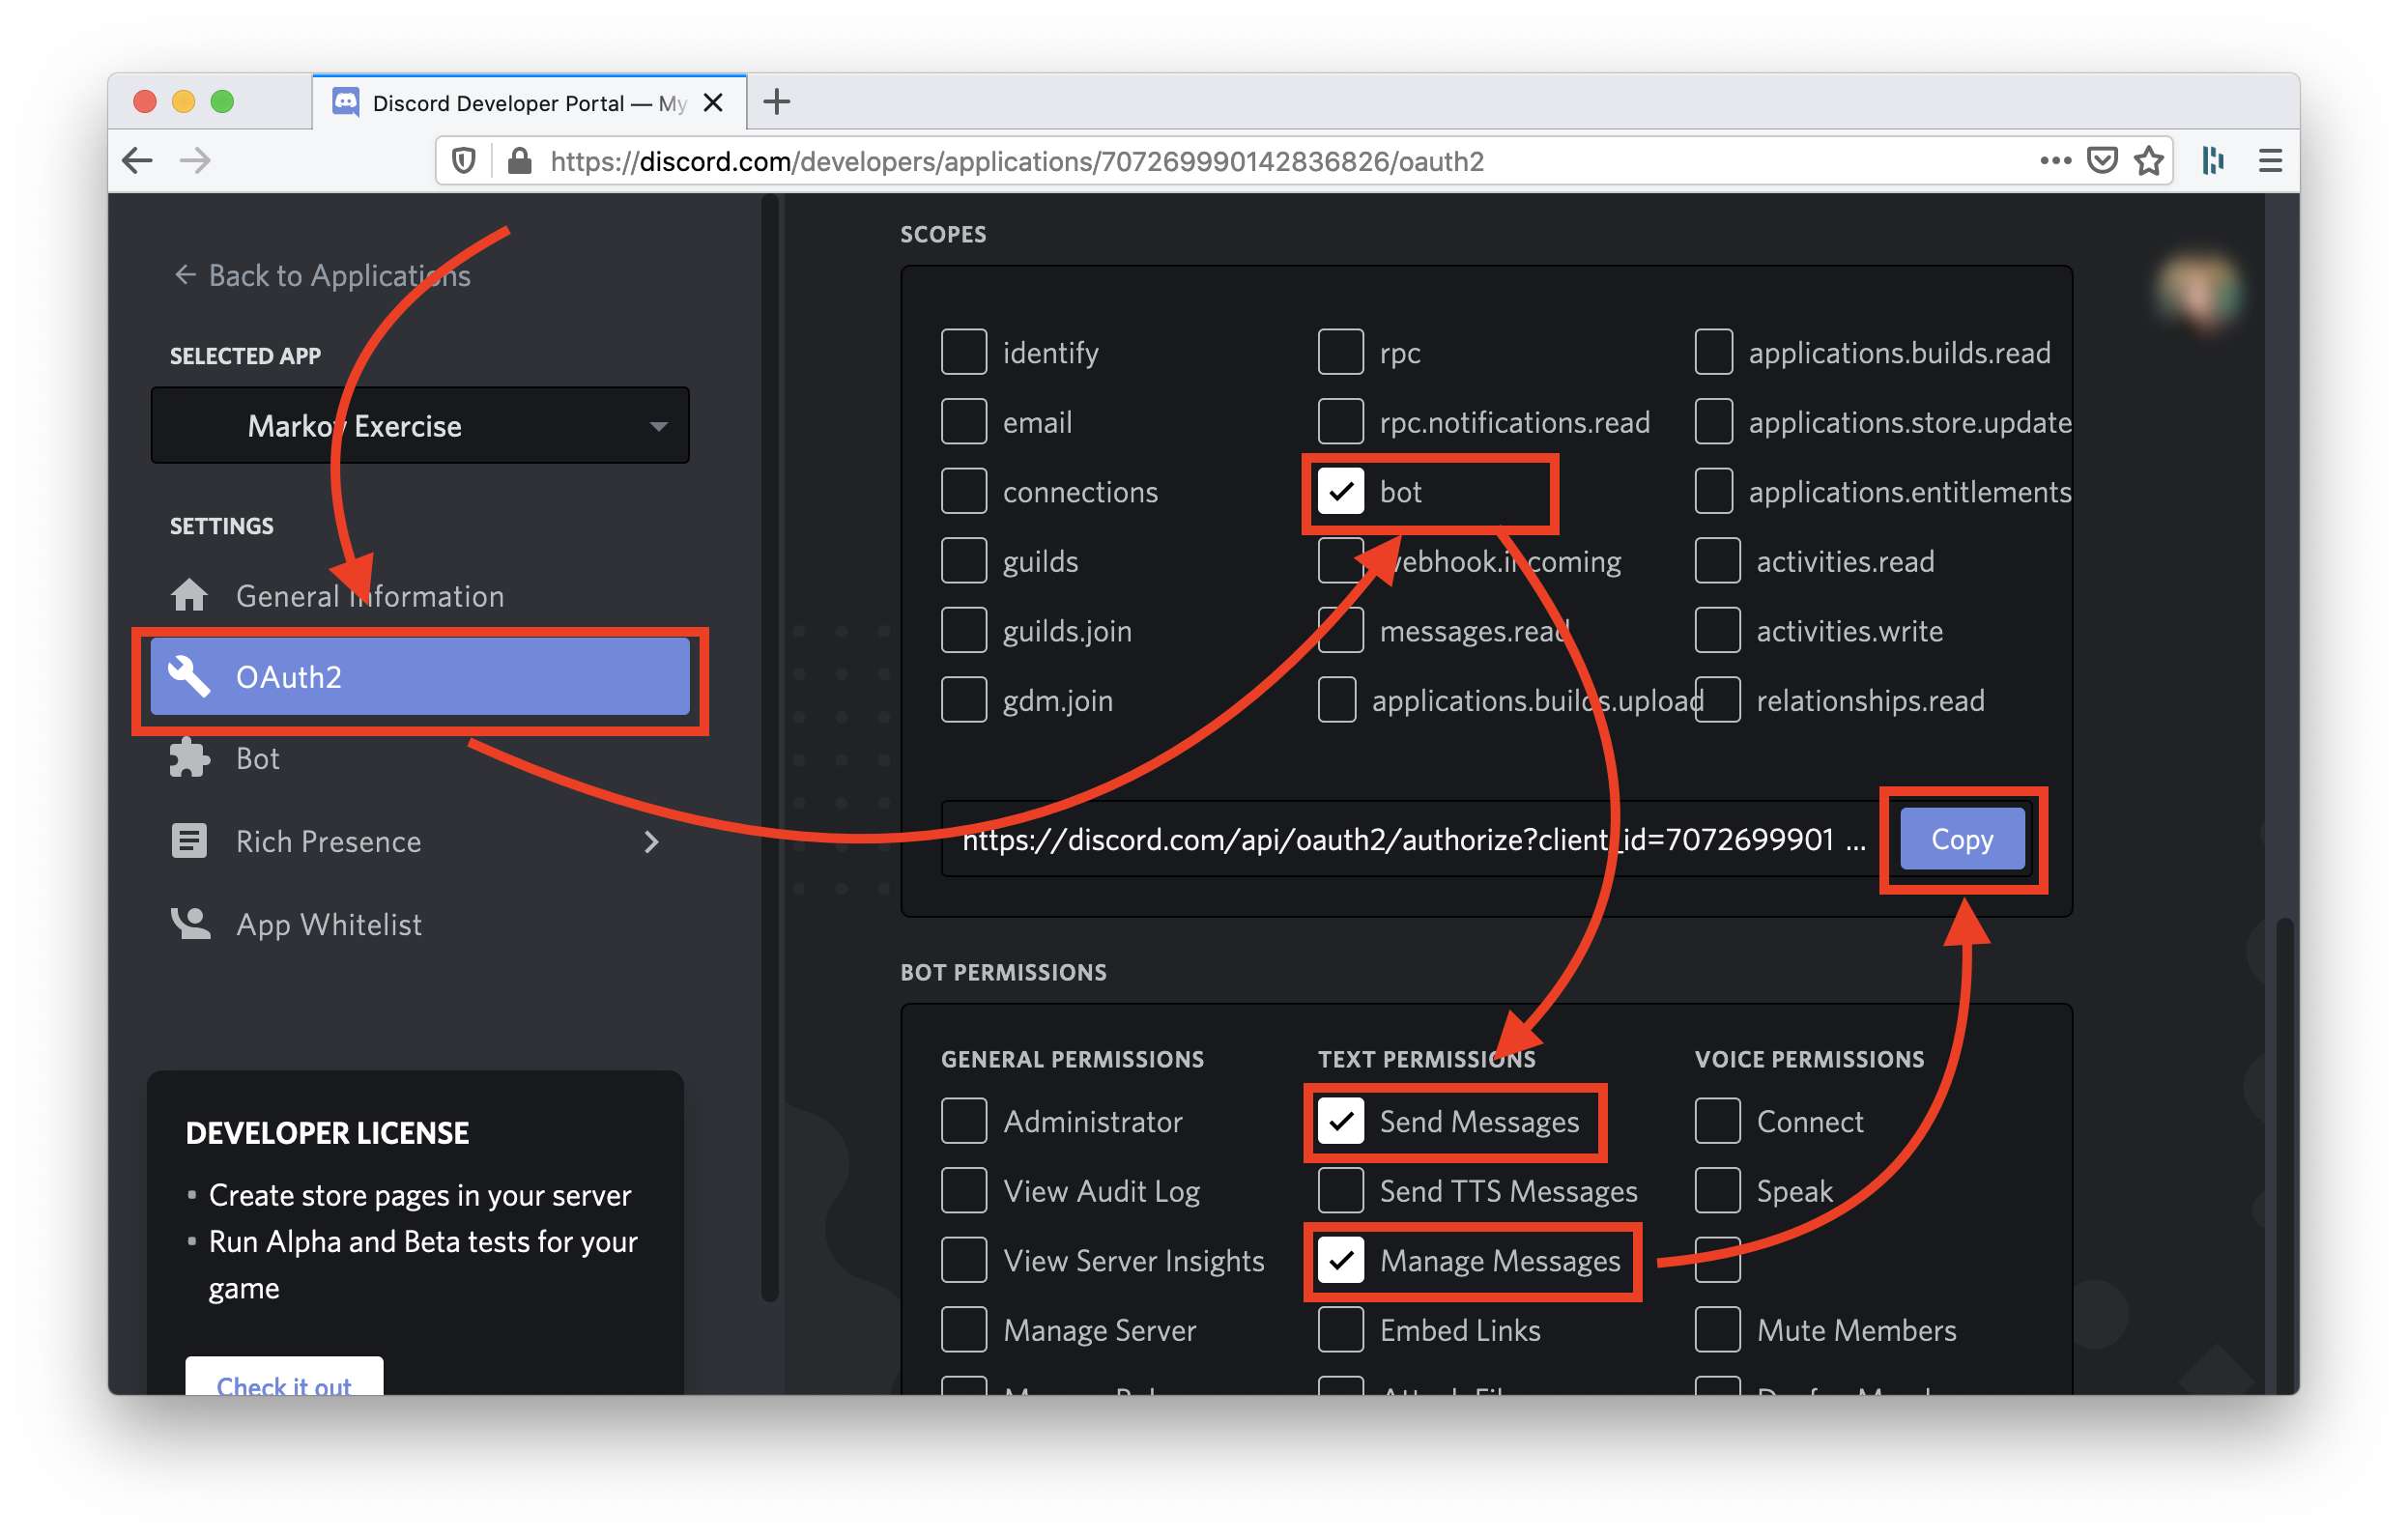Check the Embed Links permission
This screenshot has width=2408, height=1538.
click(1341, 1330)
